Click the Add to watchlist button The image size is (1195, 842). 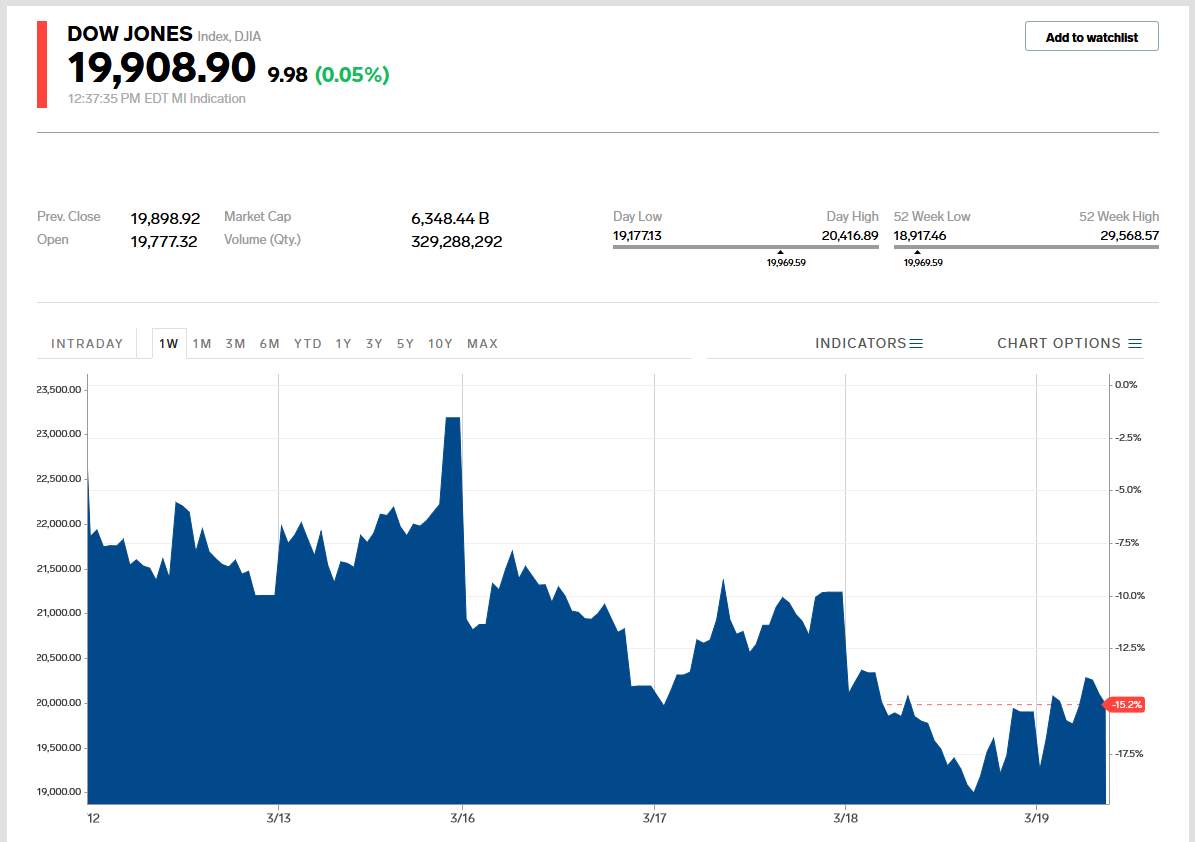tap(1091, 37)
